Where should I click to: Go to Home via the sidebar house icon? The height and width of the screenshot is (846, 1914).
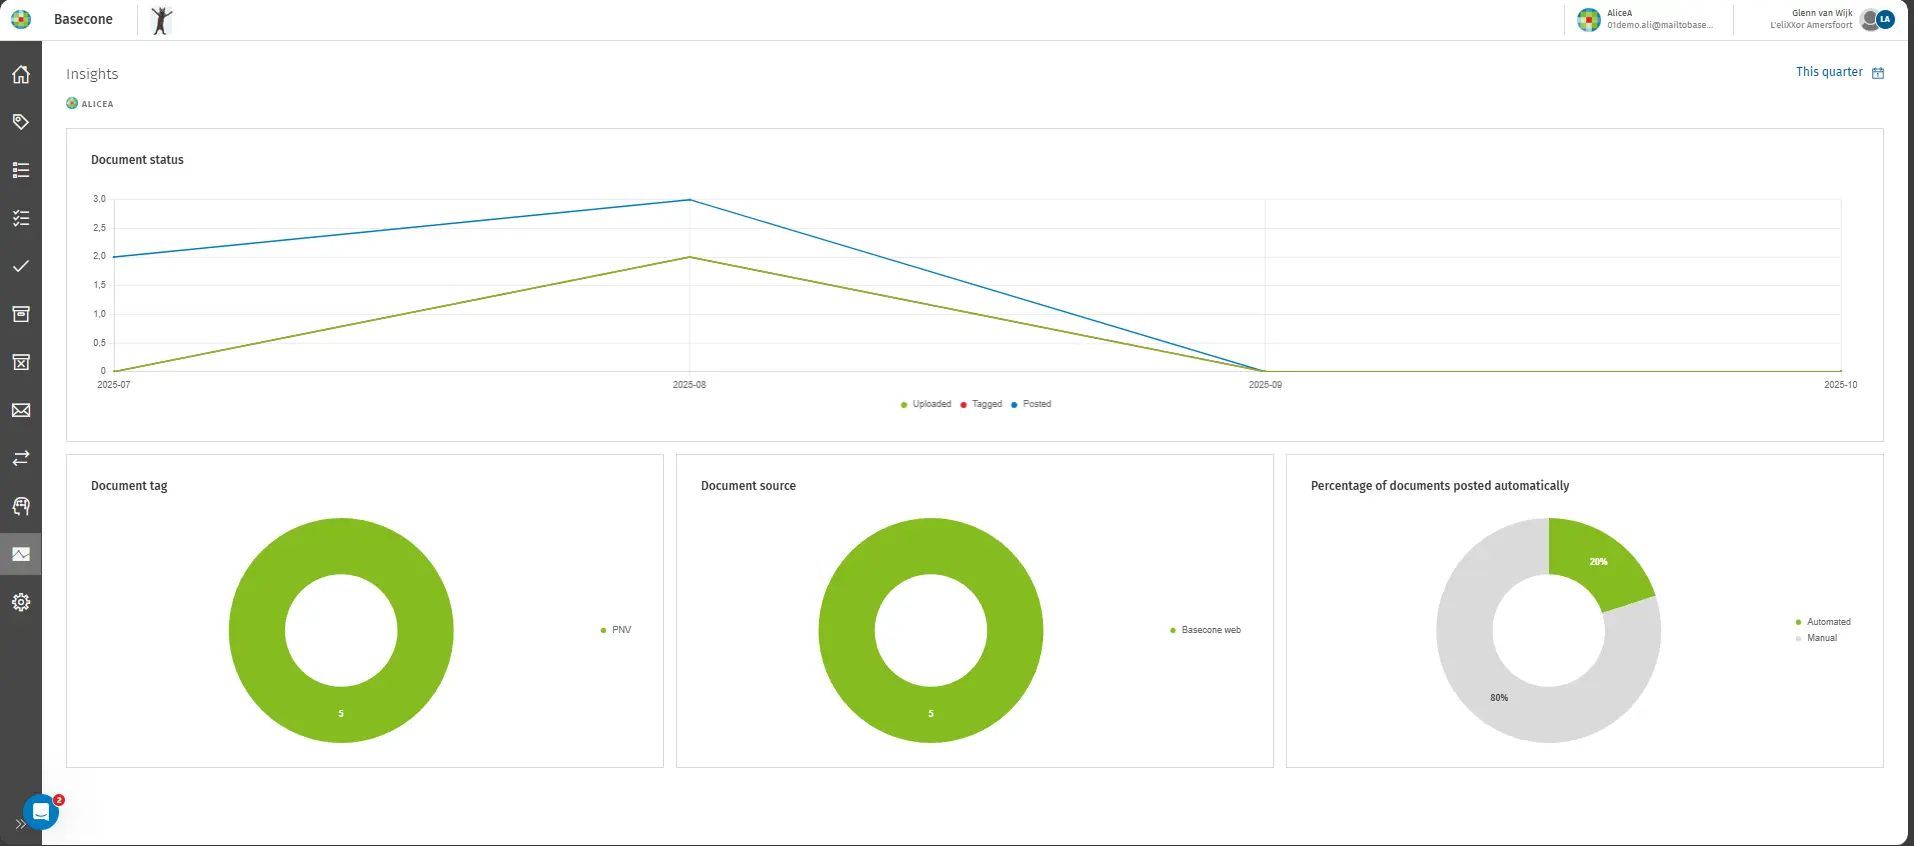tap(21, 74)
